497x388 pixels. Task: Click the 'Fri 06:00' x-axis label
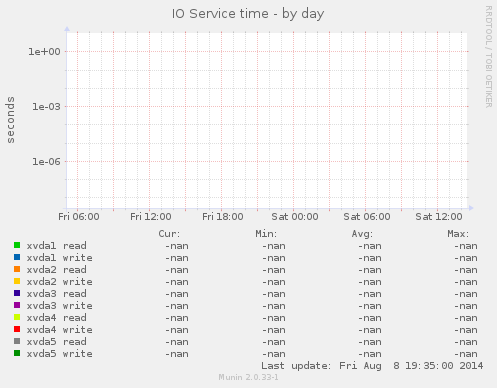point(79,217)
